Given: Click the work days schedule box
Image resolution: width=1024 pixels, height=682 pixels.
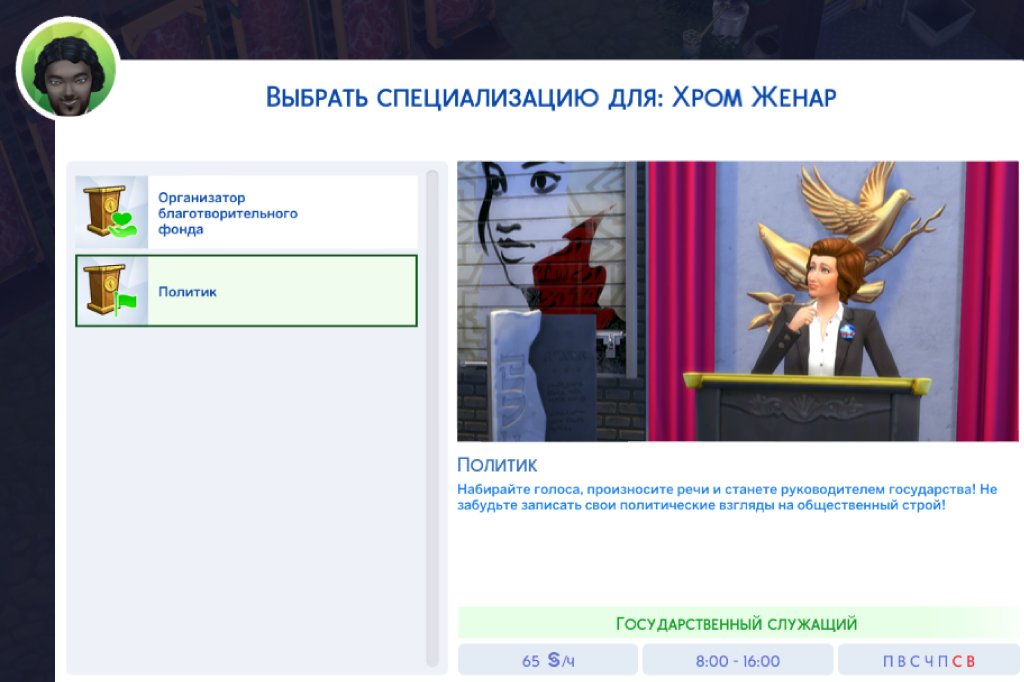Looking at the screenshot, I should pos(929,660).
